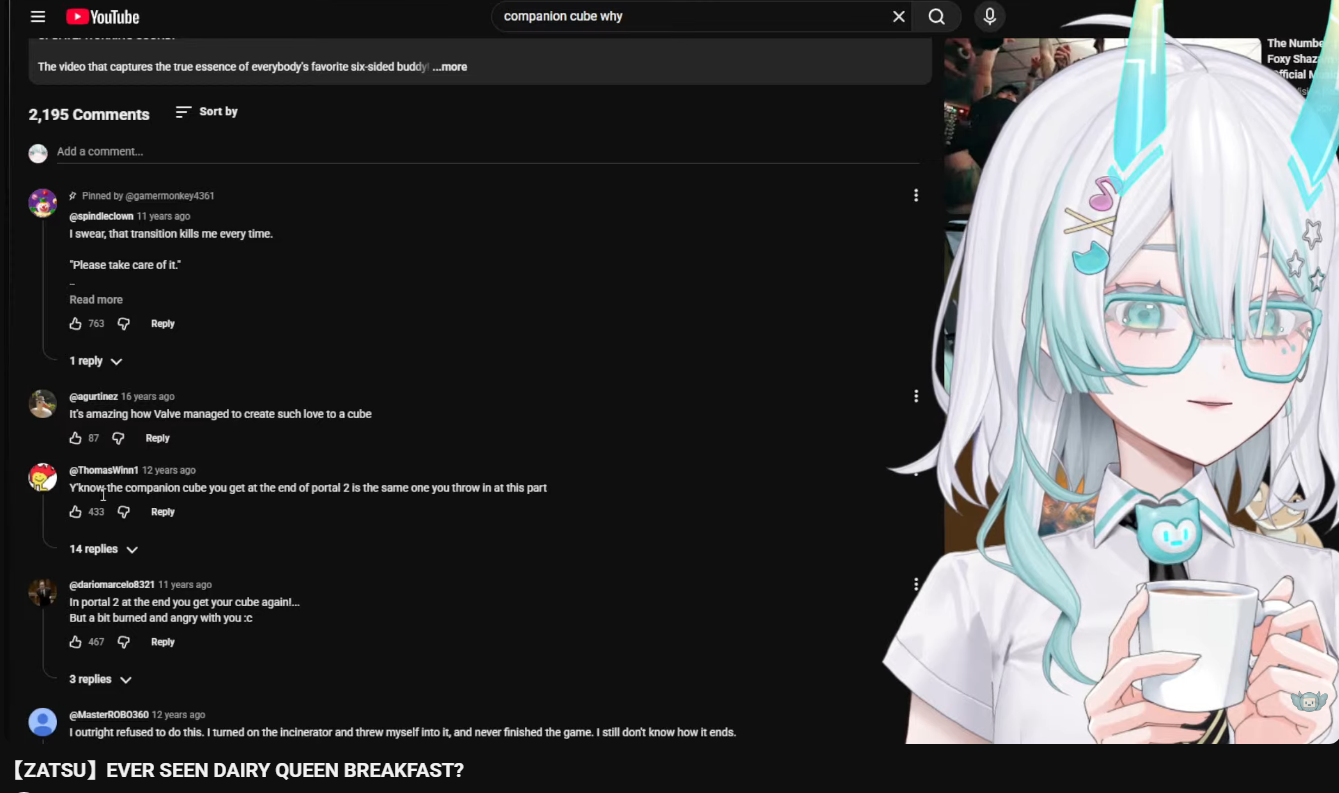1339x793 pixels.
Task: Click the 11 years ago timestamp on @spindleclown's comment
Action: coord(163,216)
